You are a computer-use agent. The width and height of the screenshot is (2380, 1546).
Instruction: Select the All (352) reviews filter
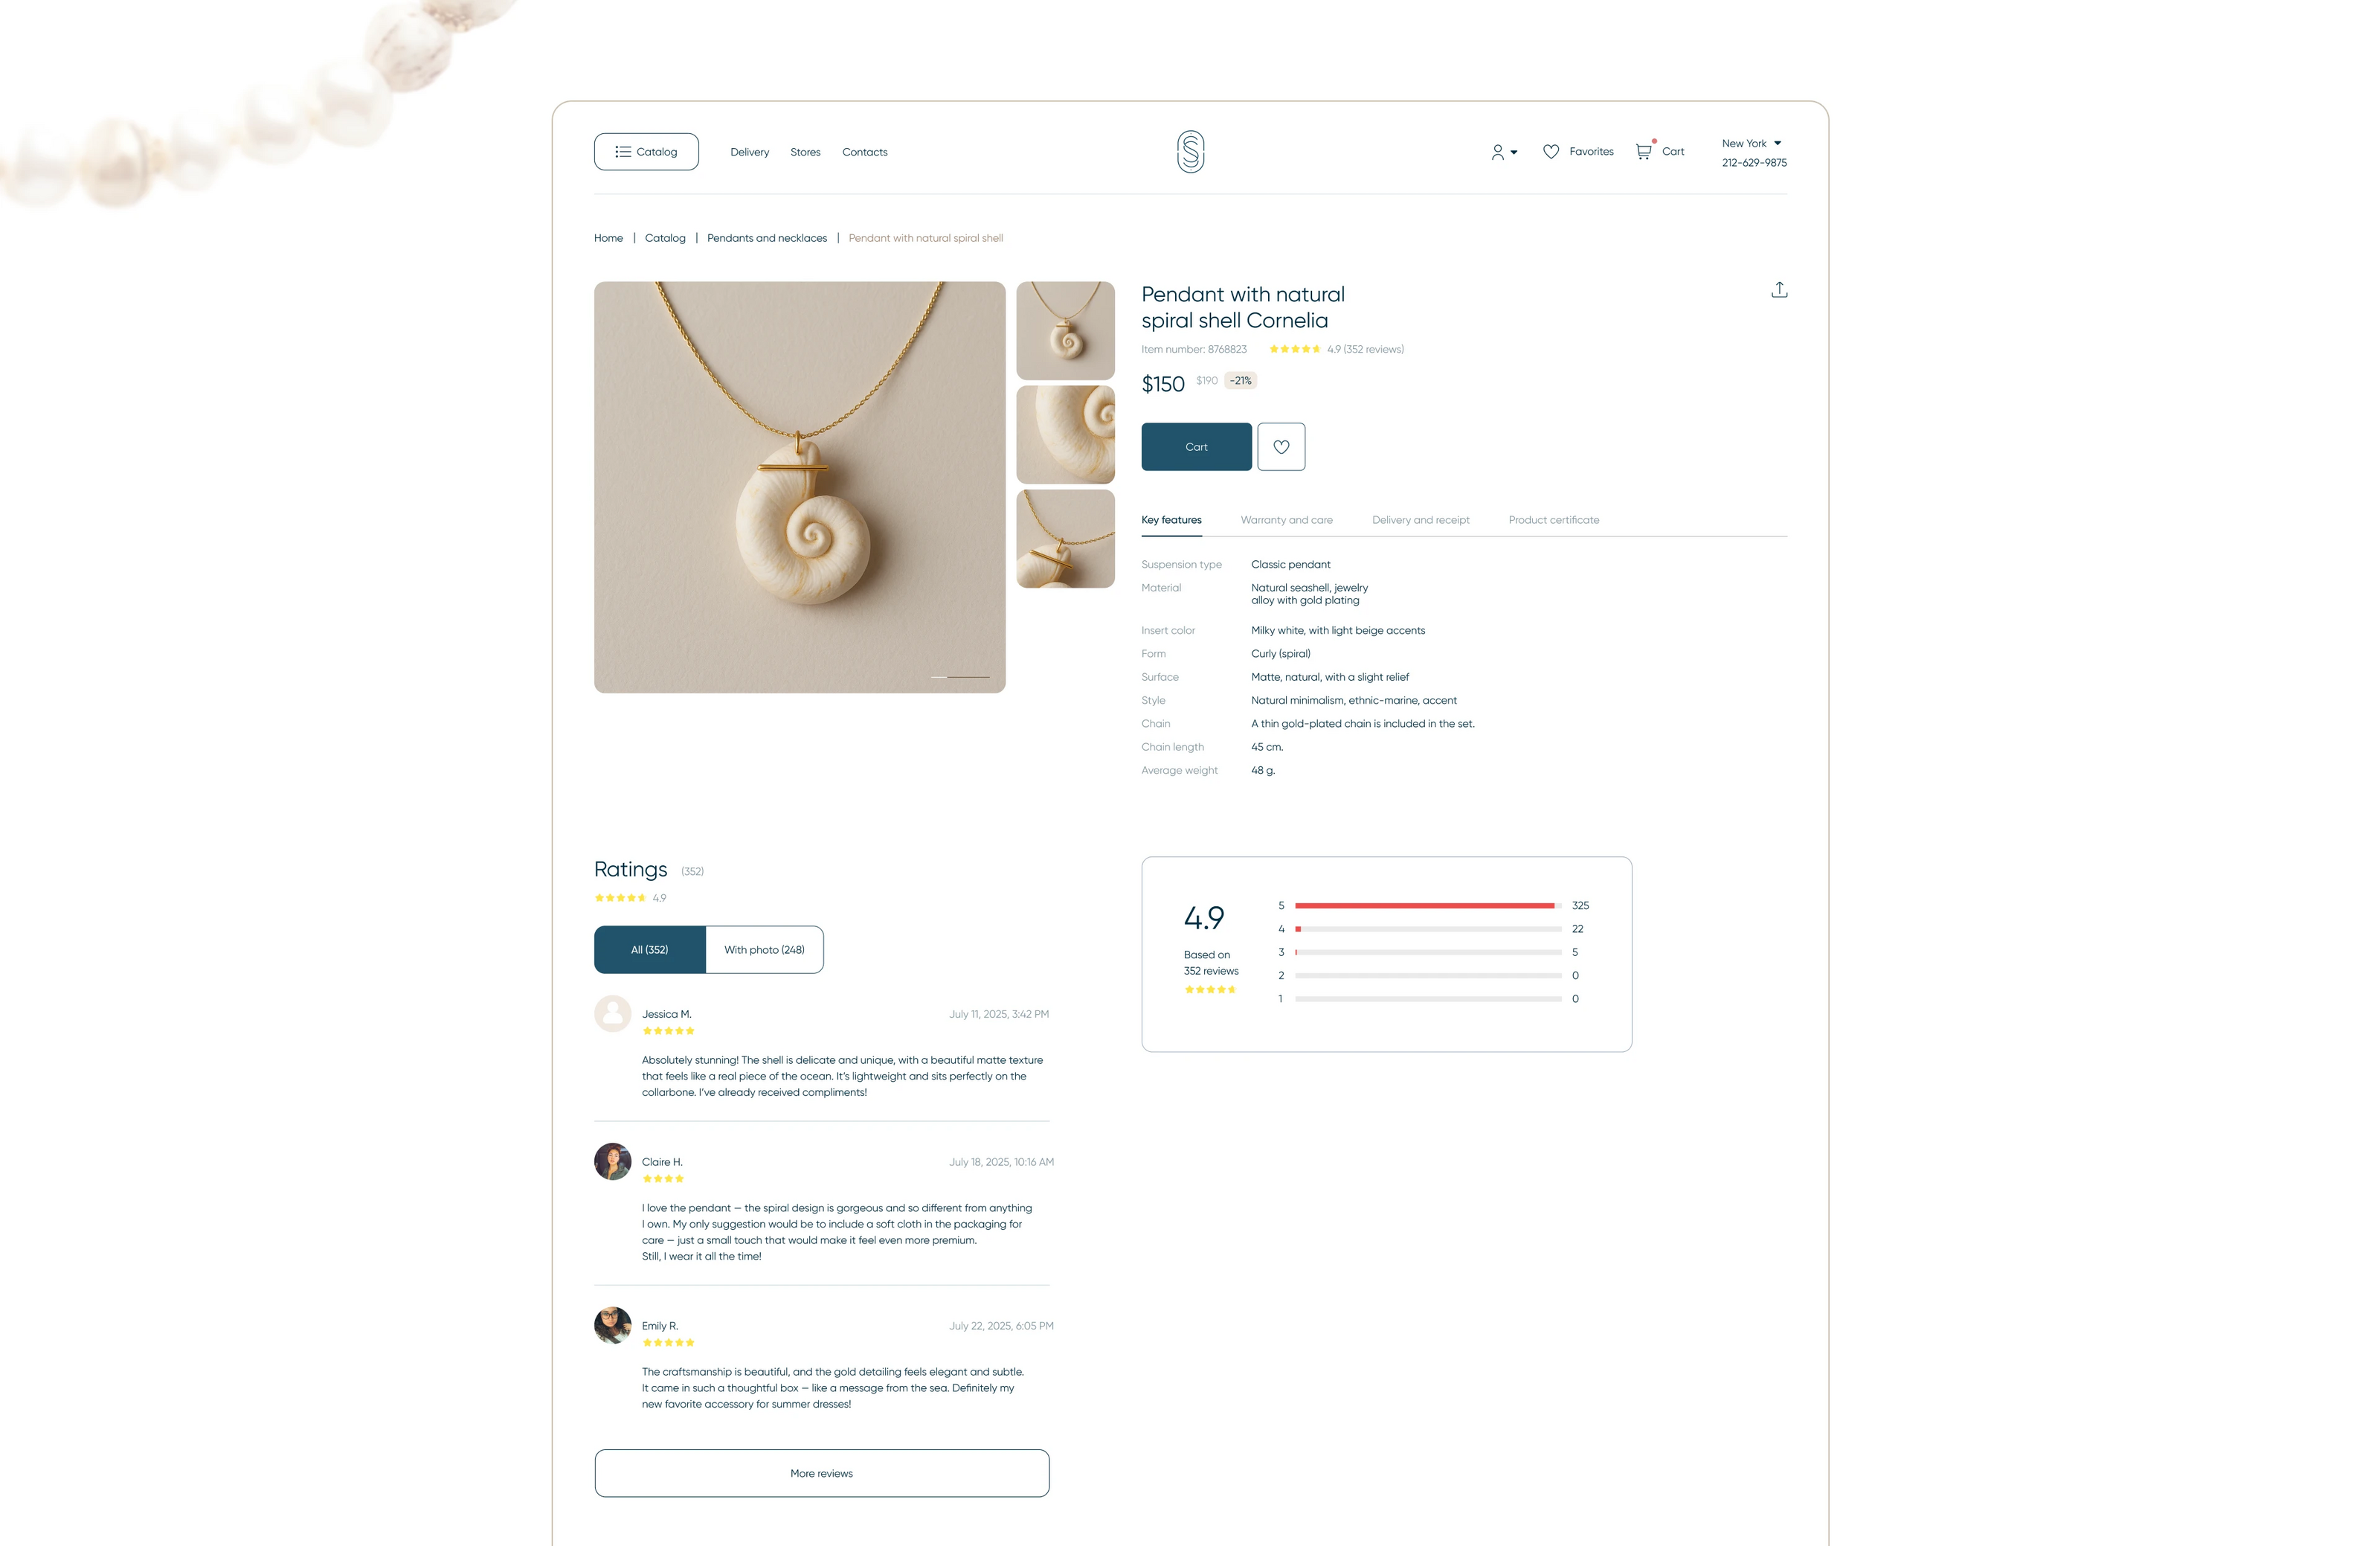tap(650, 950)
